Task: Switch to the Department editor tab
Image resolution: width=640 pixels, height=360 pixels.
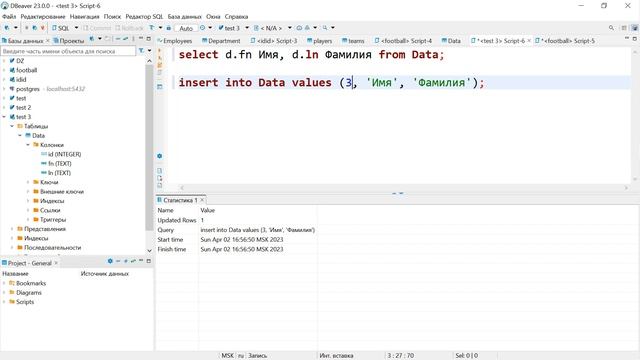Action: pos(221,41)
